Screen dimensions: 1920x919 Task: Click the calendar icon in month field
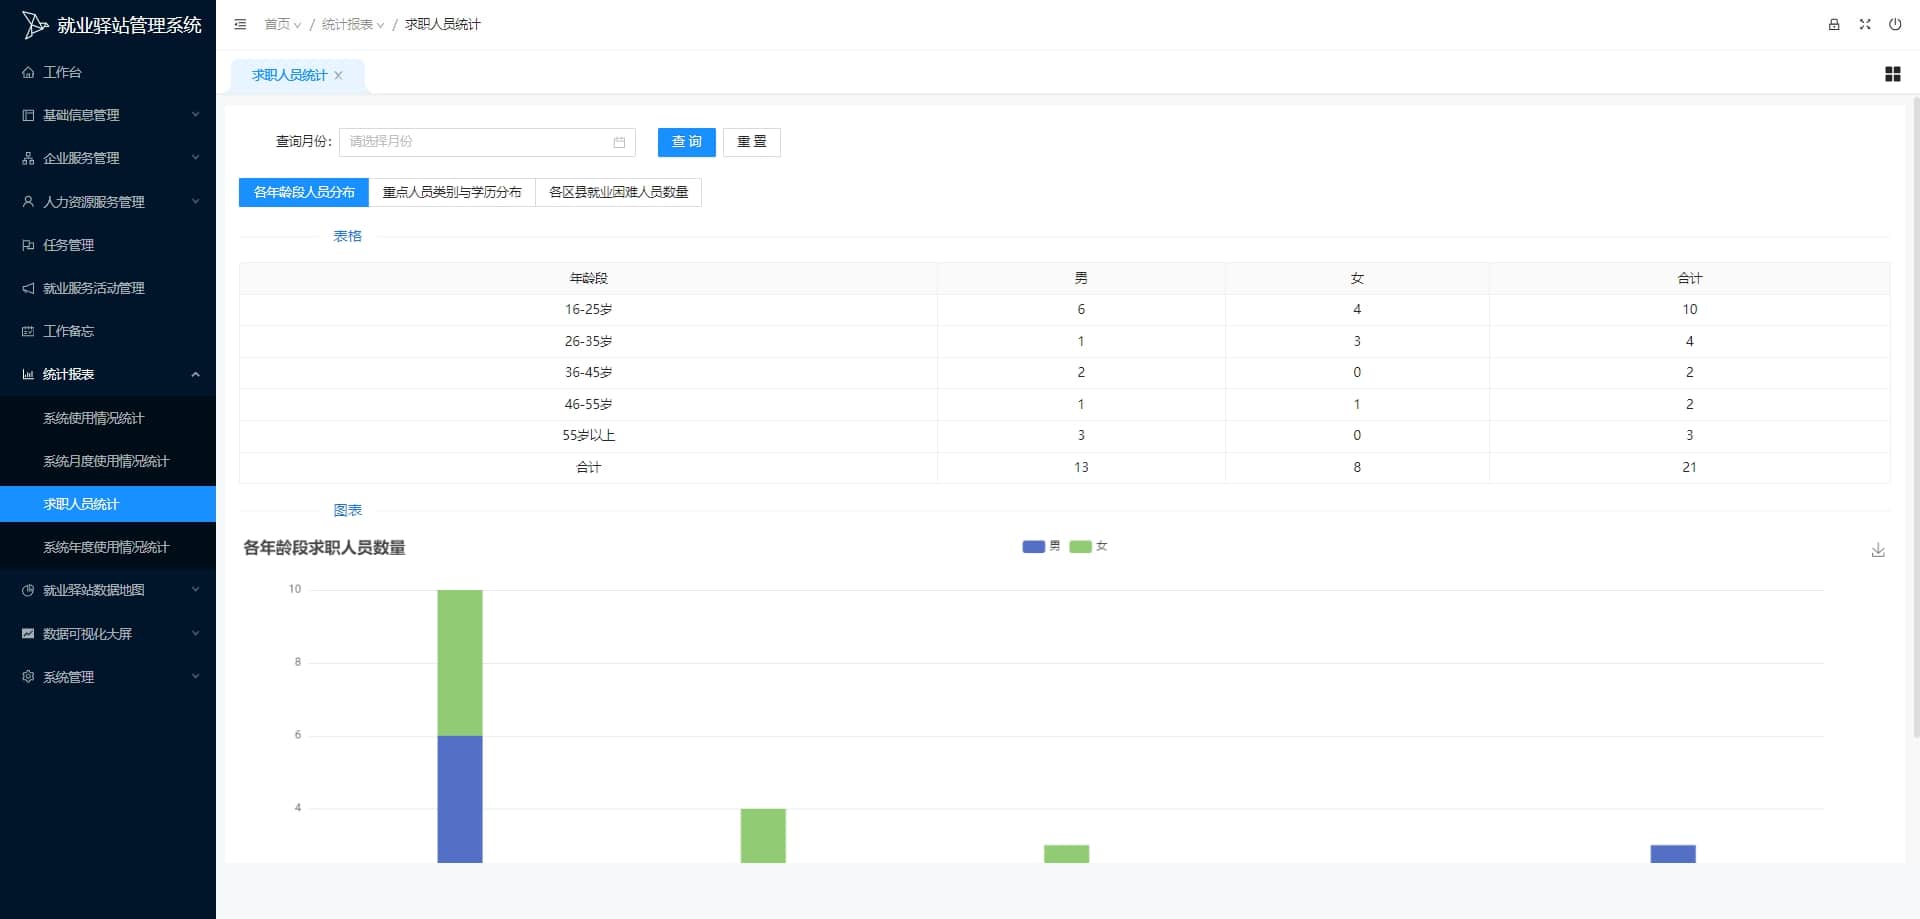[x=619, y=142]
